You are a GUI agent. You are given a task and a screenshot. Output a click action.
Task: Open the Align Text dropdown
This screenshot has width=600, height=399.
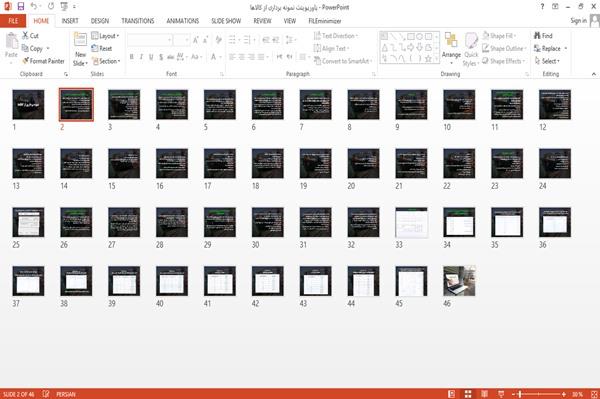(331, 48)
